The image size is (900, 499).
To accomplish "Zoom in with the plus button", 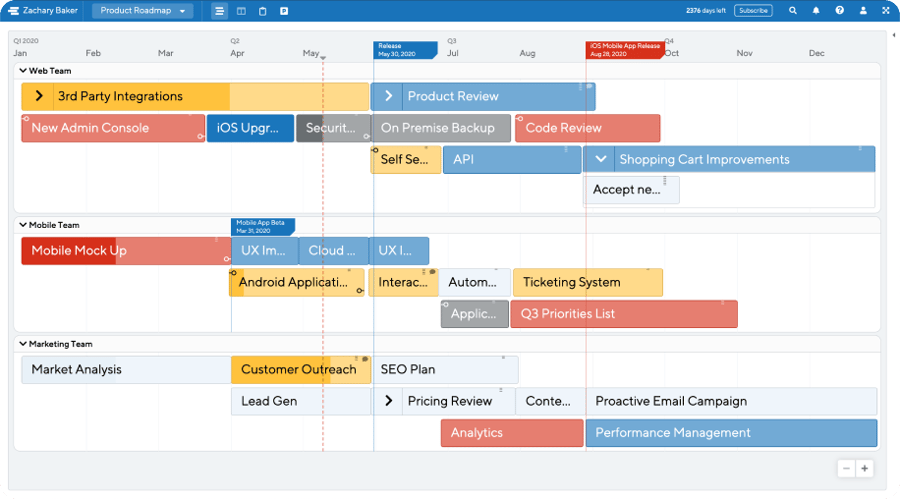I will (864, 469).
